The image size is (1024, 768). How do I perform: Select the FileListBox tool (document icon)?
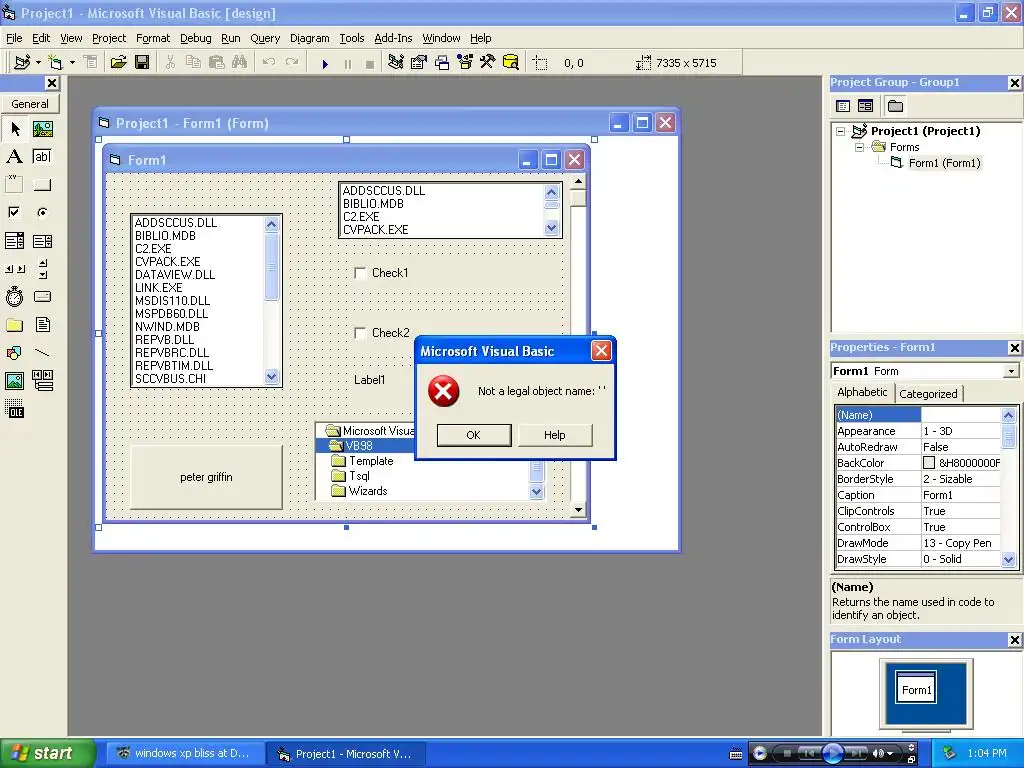(x=42, y=325)
